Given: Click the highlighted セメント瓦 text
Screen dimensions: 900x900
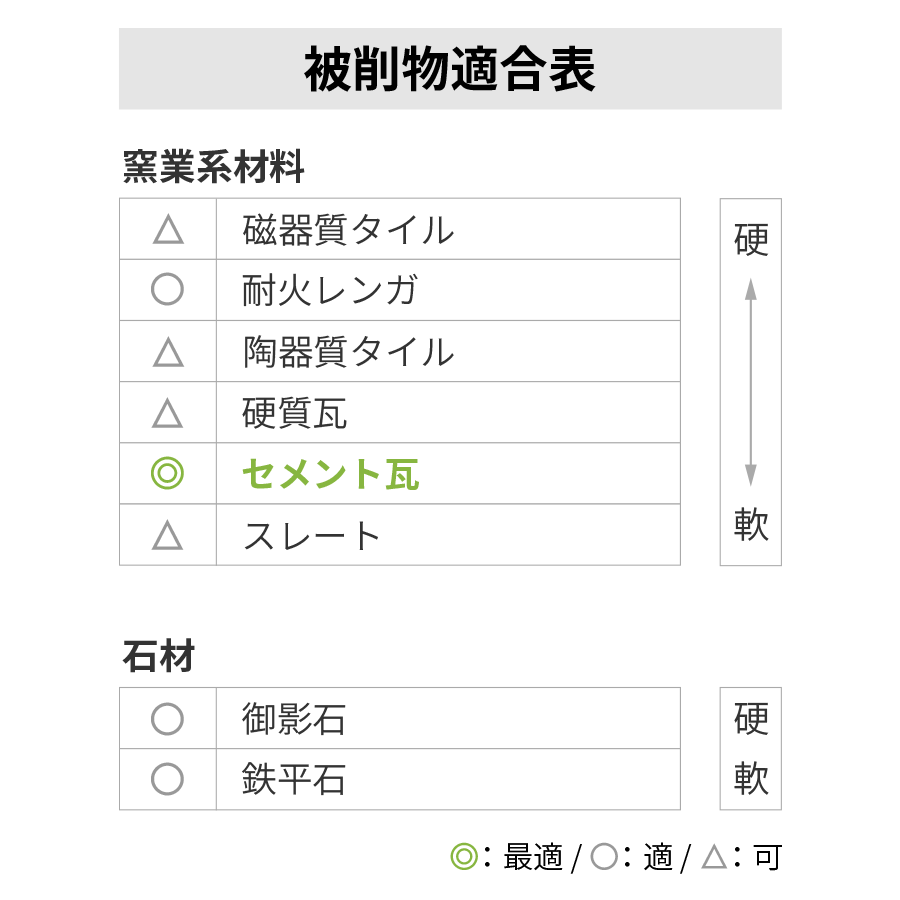Looking at the screenshot, I should click(x=331, y=474).
